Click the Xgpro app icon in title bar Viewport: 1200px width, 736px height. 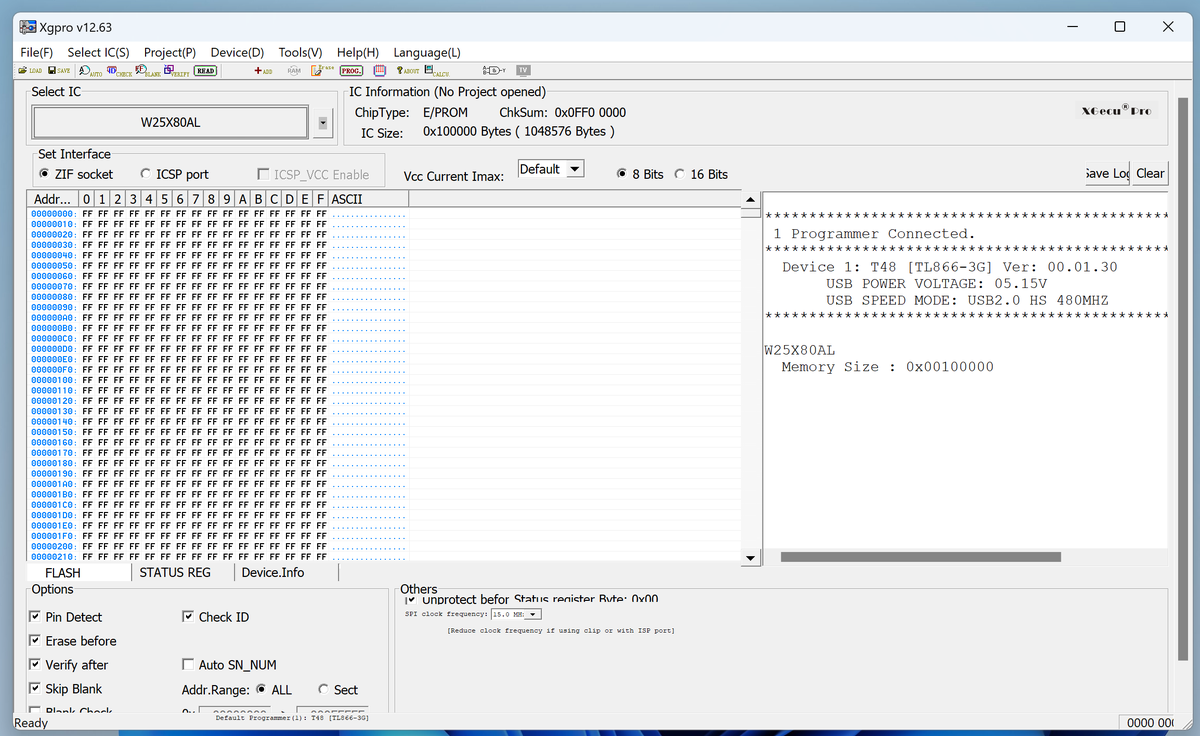click(27, 26)
